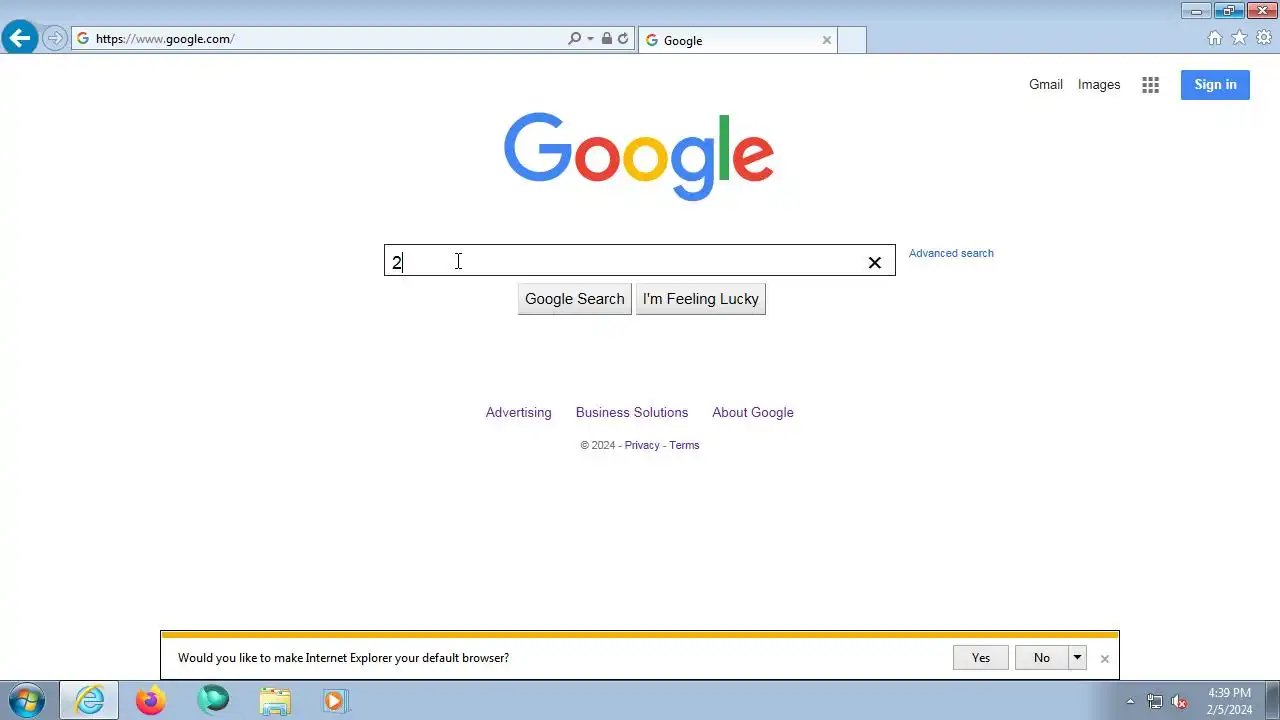Click the Google logo
Image resolution: width=1280 pixels, height=720 pixels.
[x=639, y=156]
